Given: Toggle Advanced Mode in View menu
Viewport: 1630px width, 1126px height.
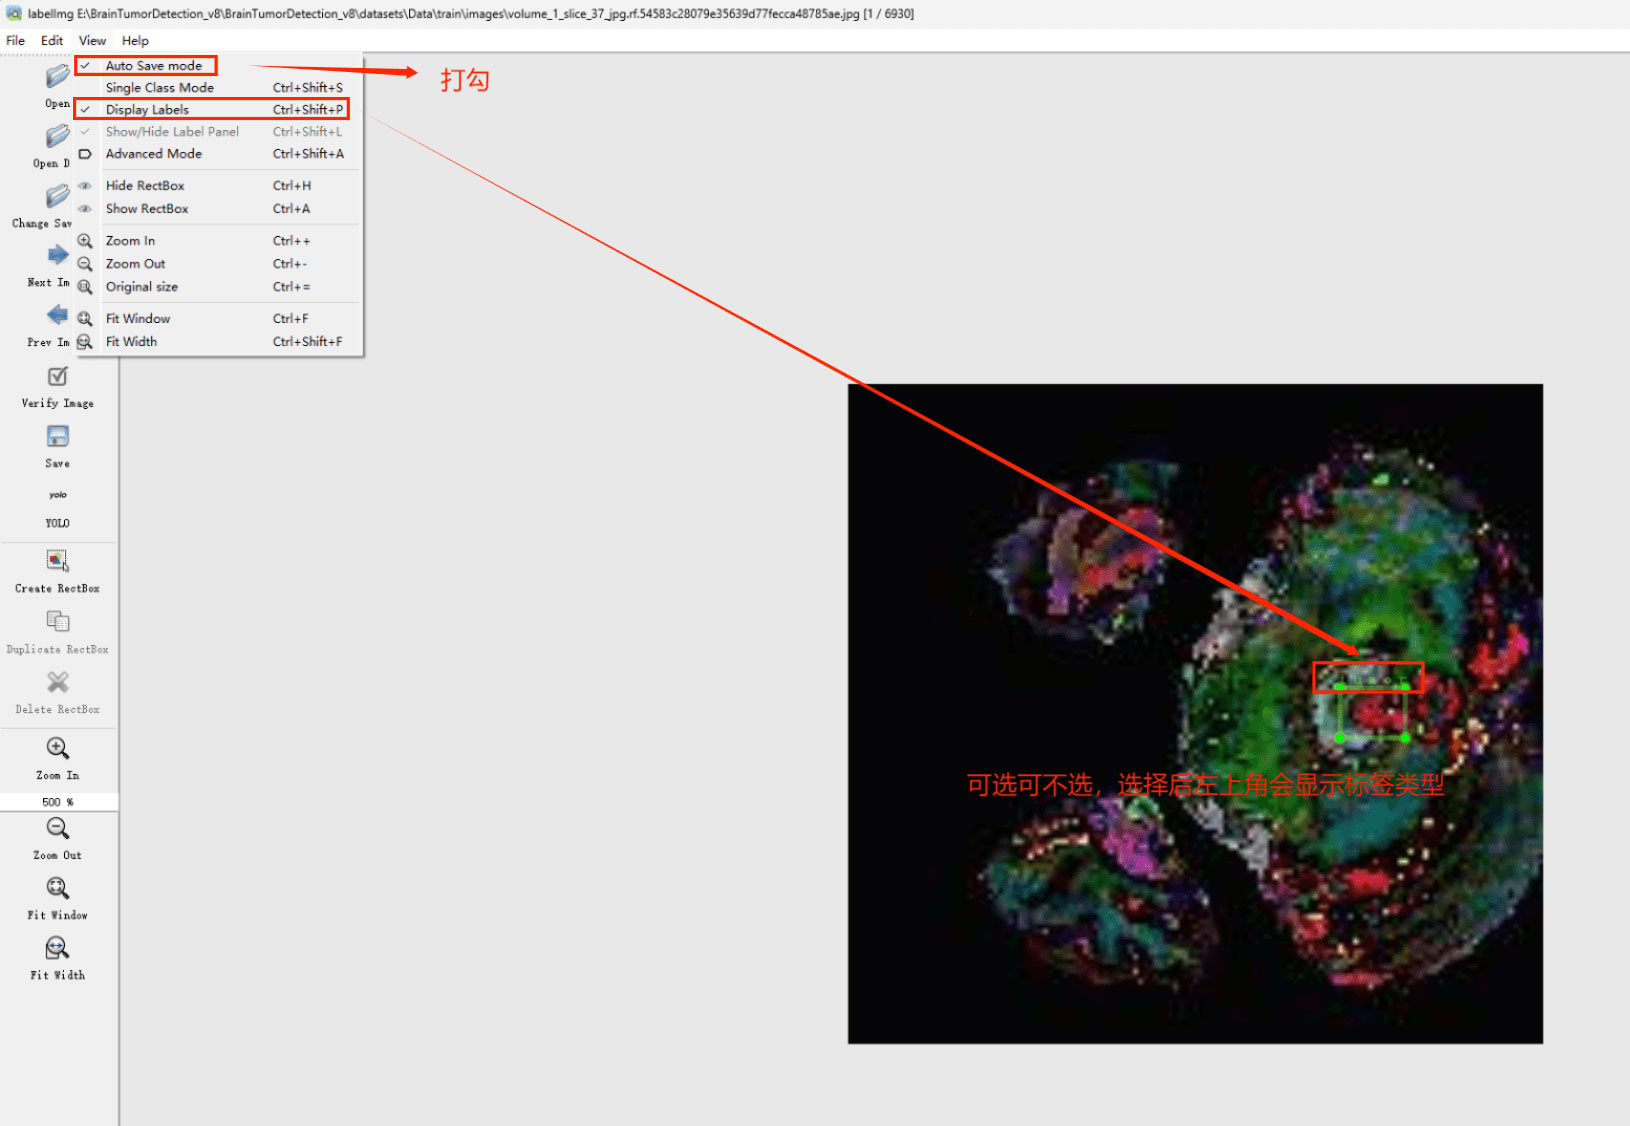Looking at the screenshot, I should tap(153, 154).
